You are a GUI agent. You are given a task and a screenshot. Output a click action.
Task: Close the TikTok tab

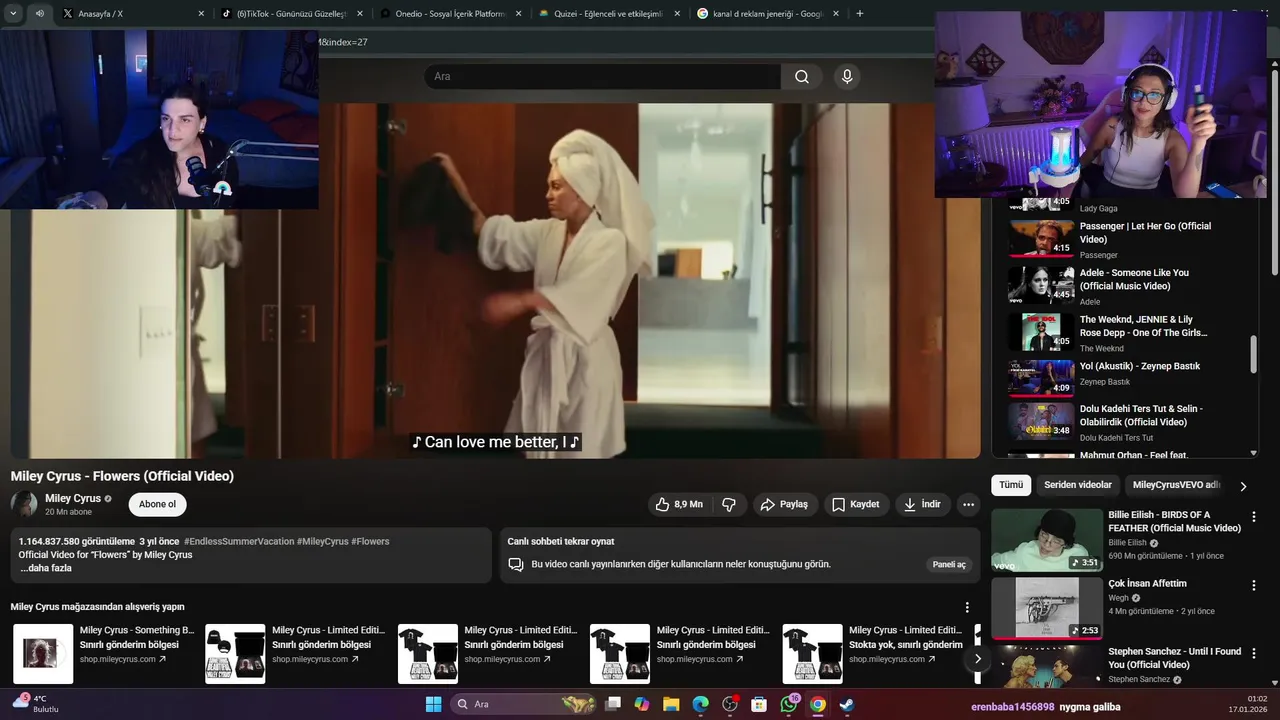coord(360,14)
